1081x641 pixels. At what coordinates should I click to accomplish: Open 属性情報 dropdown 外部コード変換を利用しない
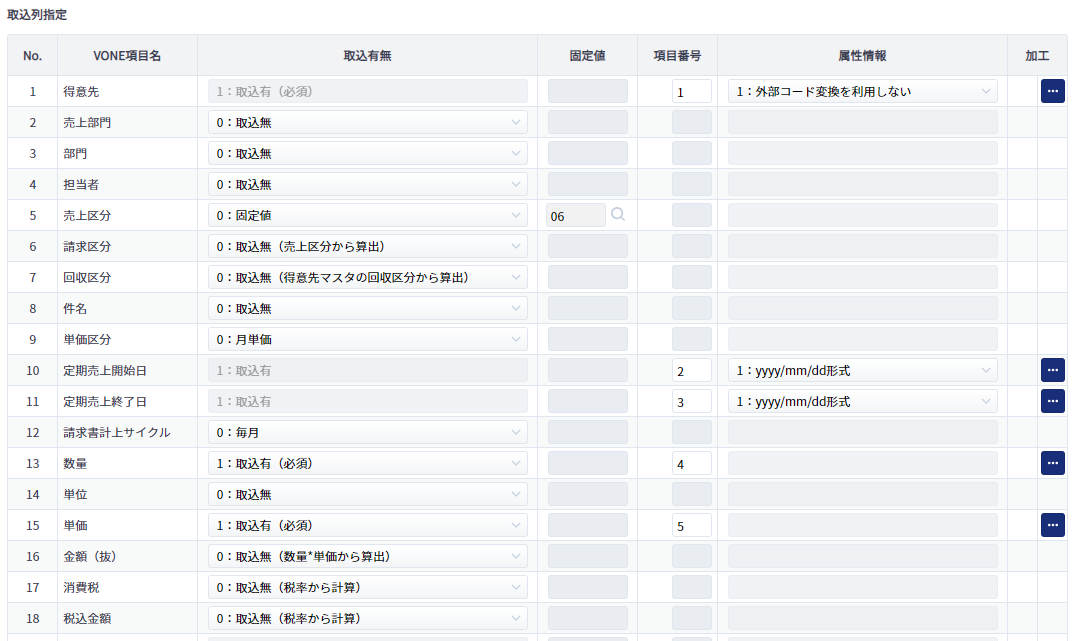[x=862, y=91]
